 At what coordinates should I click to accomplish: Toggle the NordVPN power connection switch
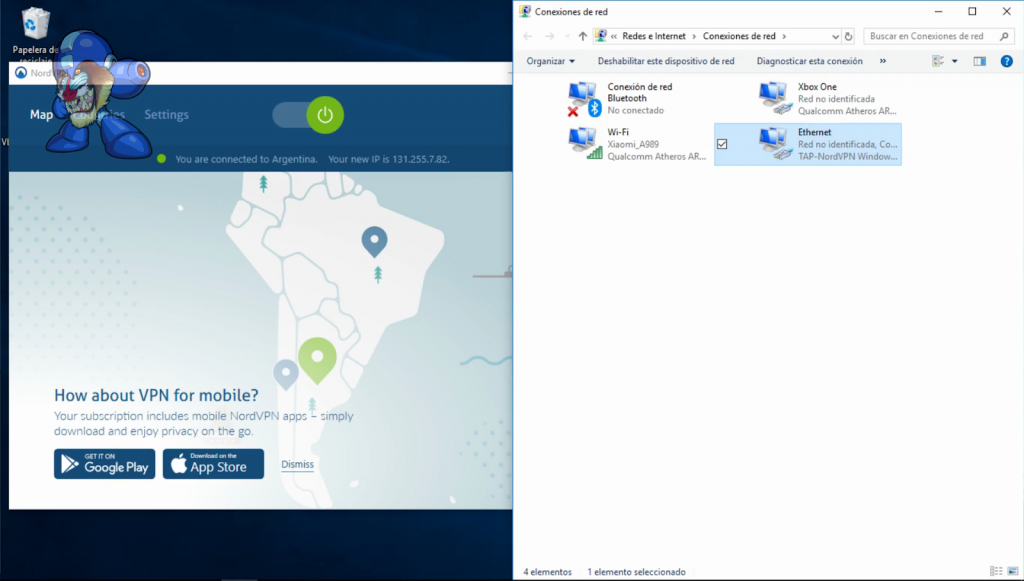pos(309,115)
